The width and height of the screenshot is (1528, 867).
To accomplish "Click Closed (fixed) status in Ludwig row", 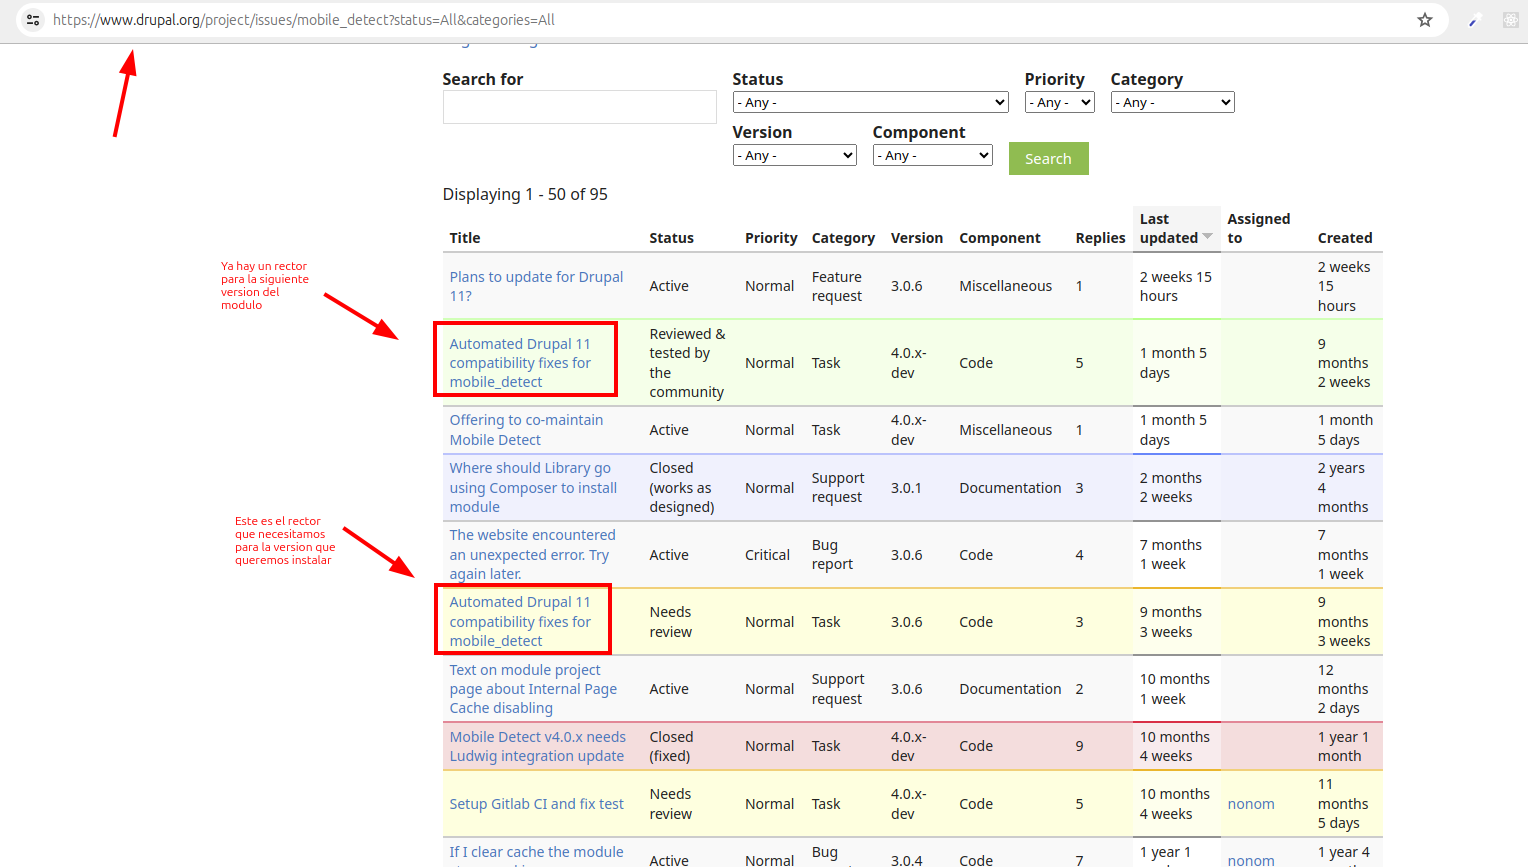I will 671,746.
